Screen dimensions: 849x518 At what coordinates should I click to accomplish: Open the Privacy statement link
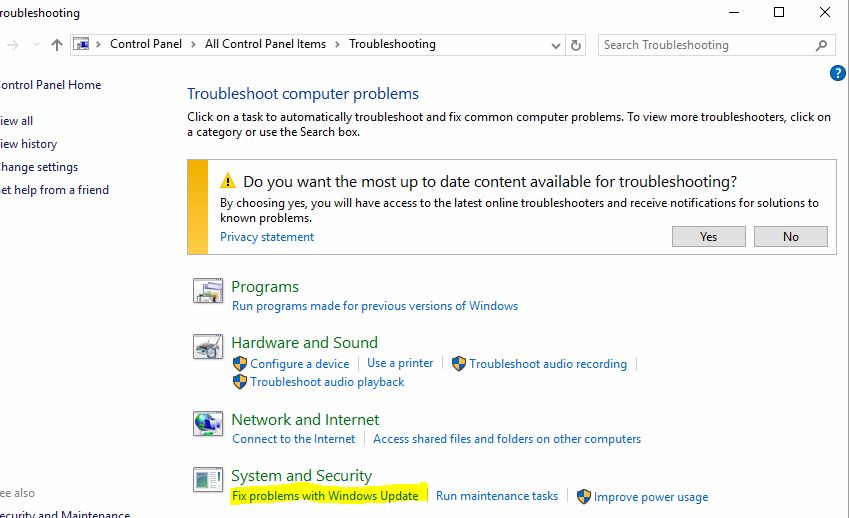pos(267,237)
